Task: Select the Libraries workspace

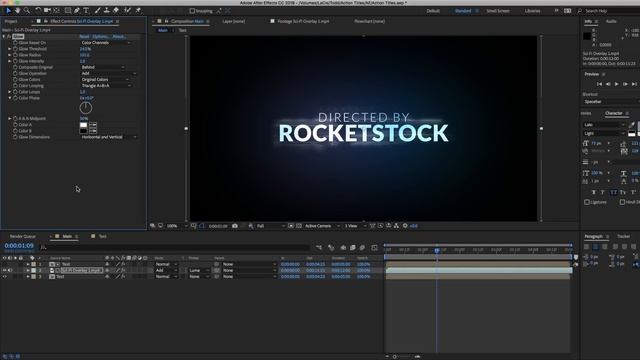Action: point(532,11)
